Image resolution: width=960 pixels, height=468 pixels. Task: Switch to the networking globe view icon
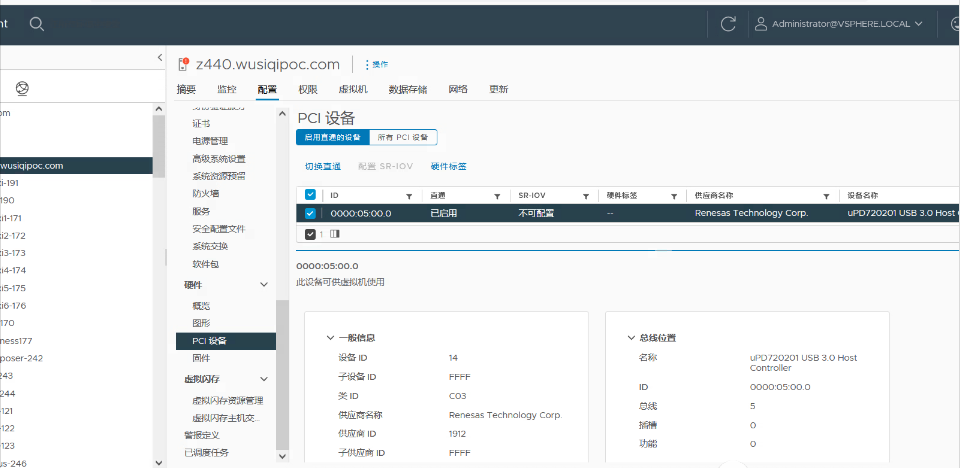[23, 89]
